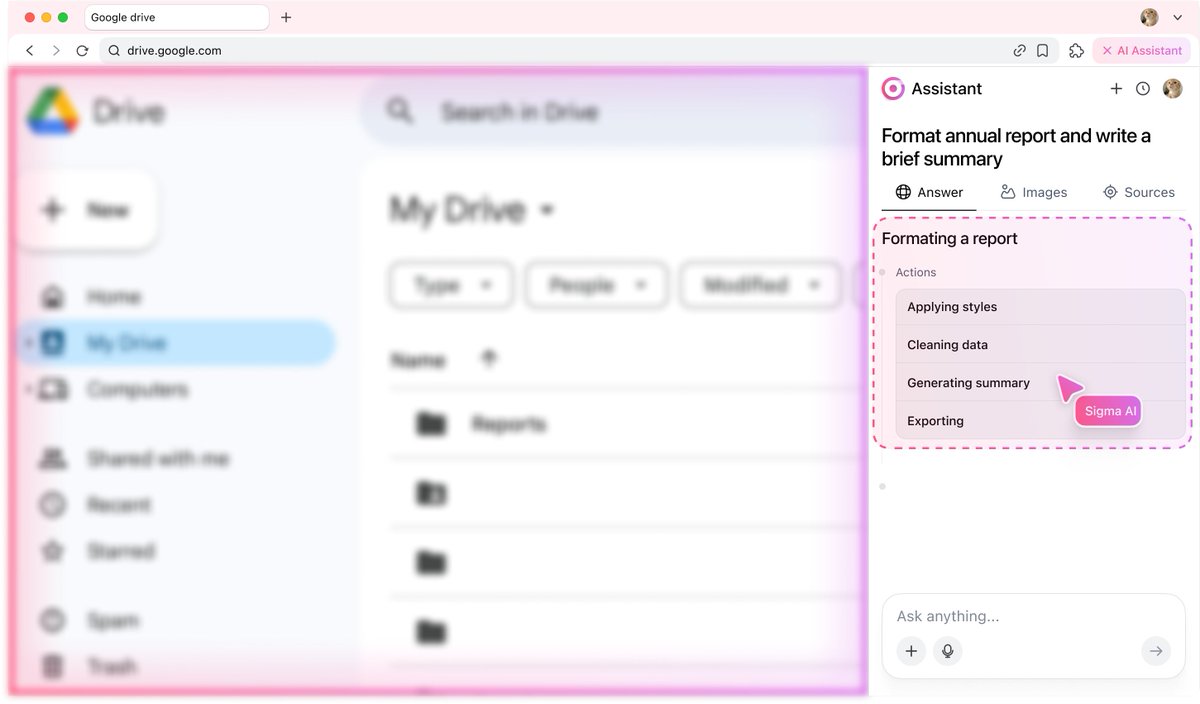Go back with the browser back arrow
1200x704 pixels.
(x=30, y=50)
